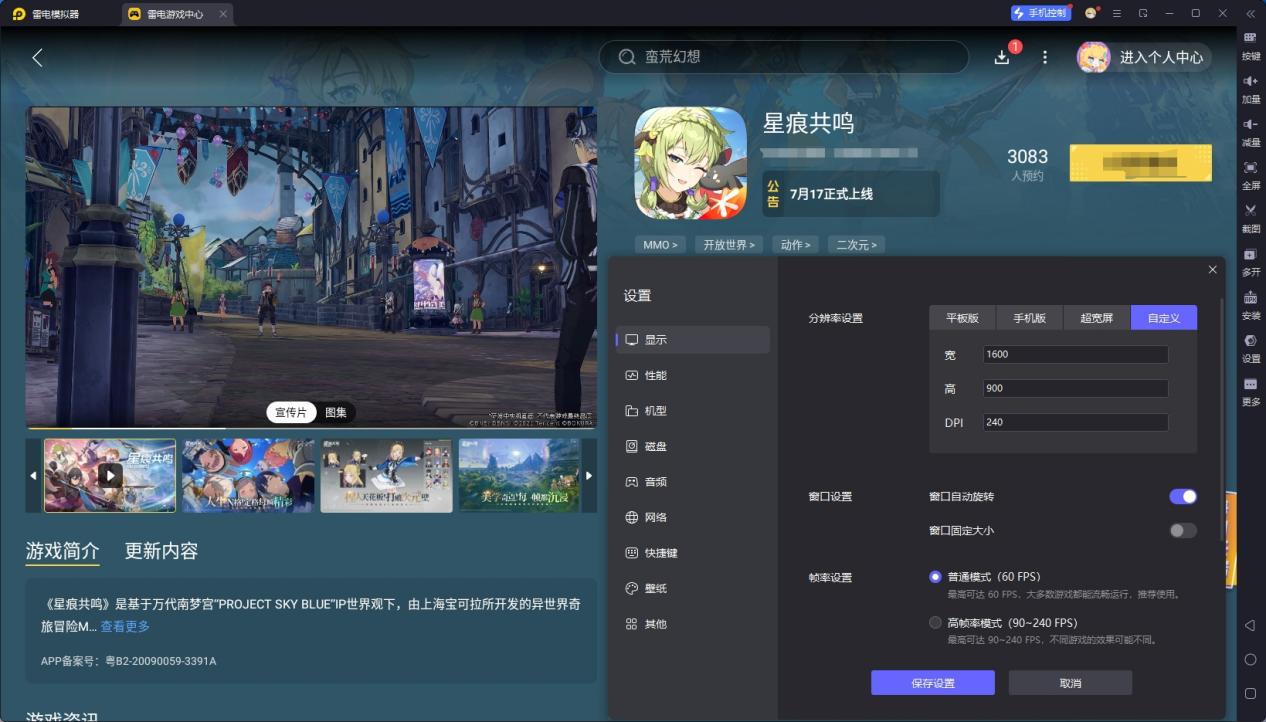Open 网络 network settings

(693, 517)
